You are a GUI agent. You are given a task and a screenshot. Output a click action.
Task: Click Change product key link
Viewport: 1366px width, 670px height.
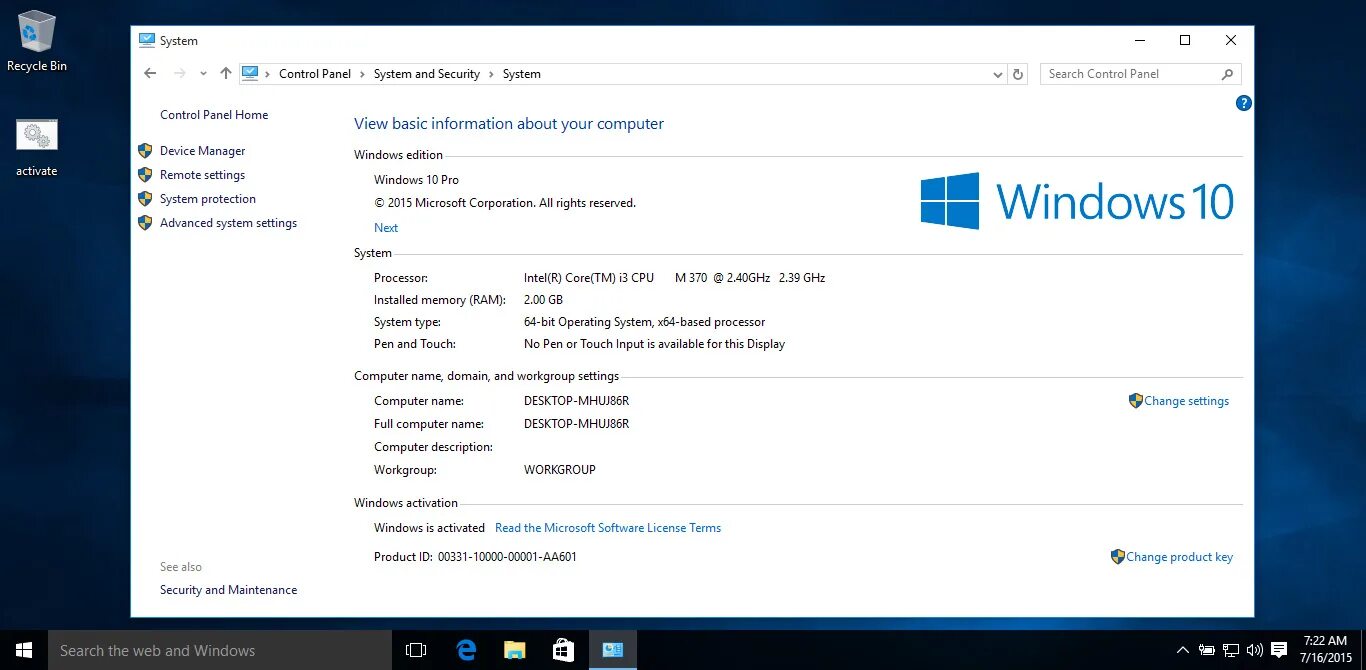pos(1179,557)
